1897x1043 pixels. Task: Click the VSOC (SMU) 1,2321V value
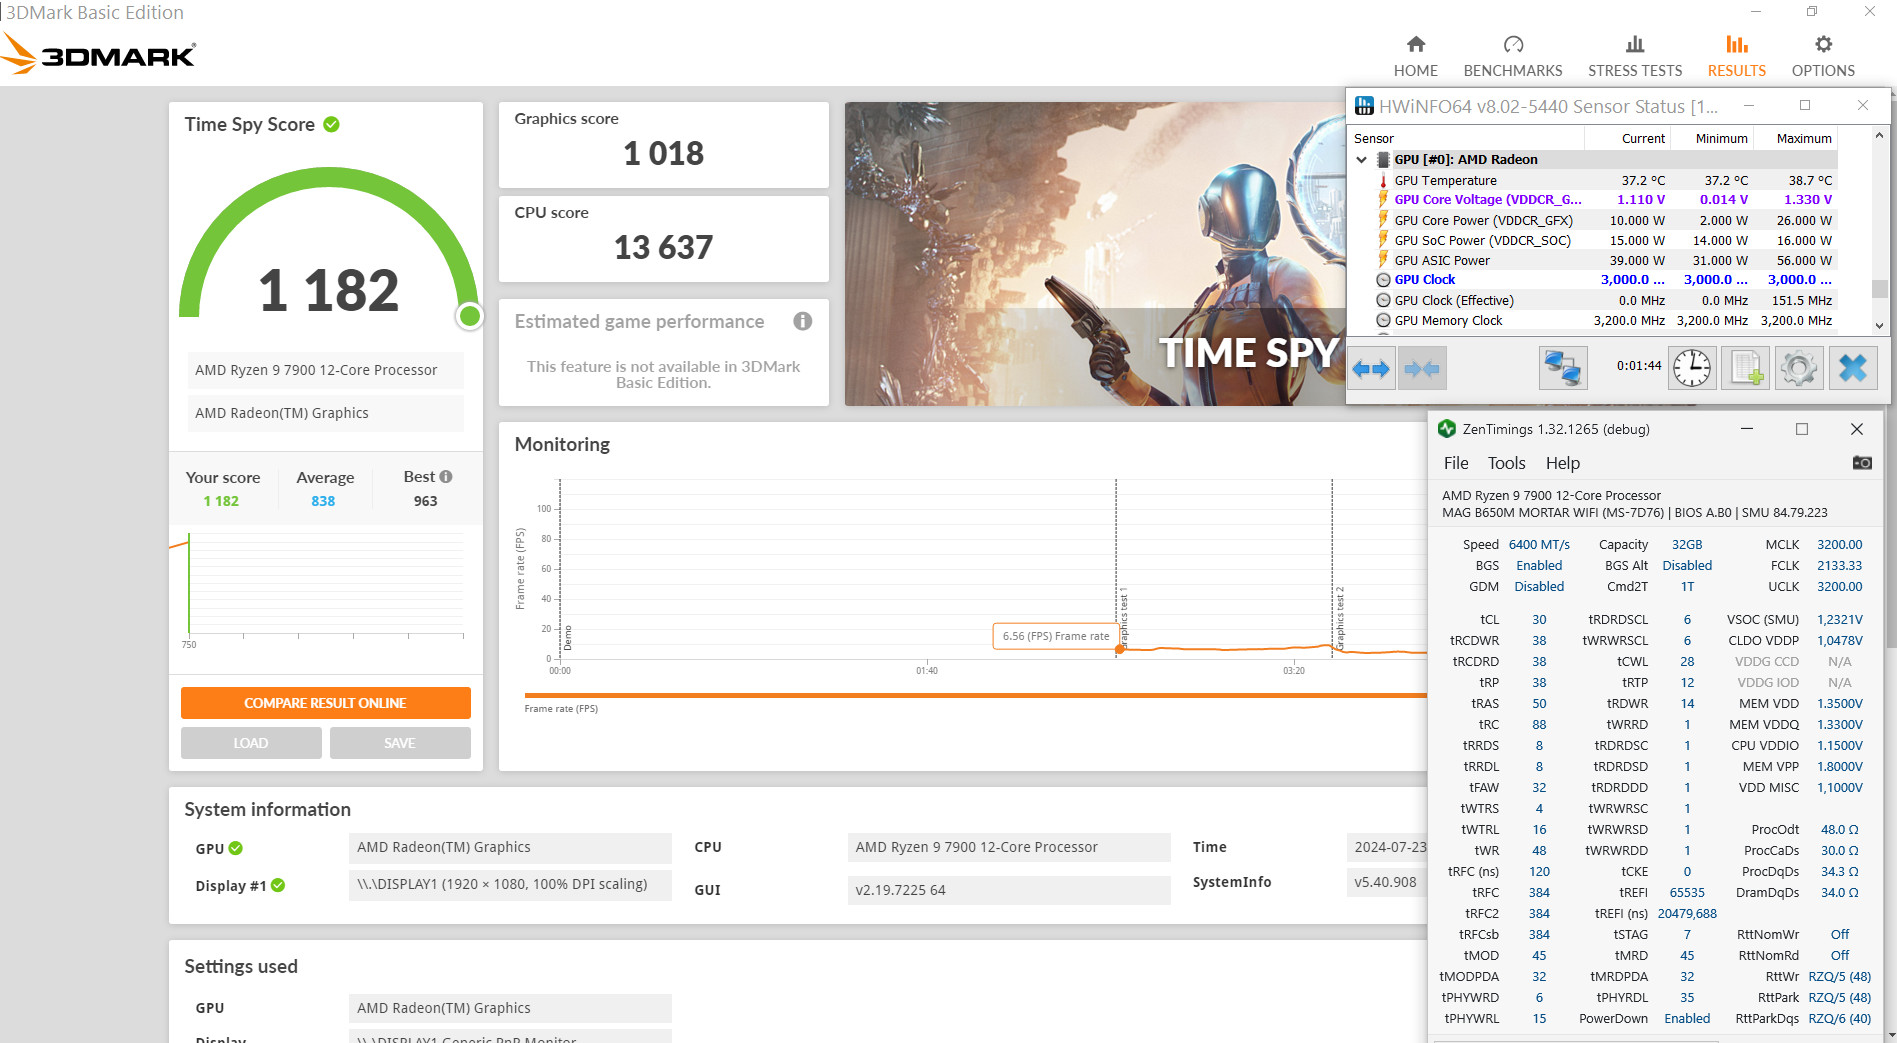click(x=1840, y=620)
